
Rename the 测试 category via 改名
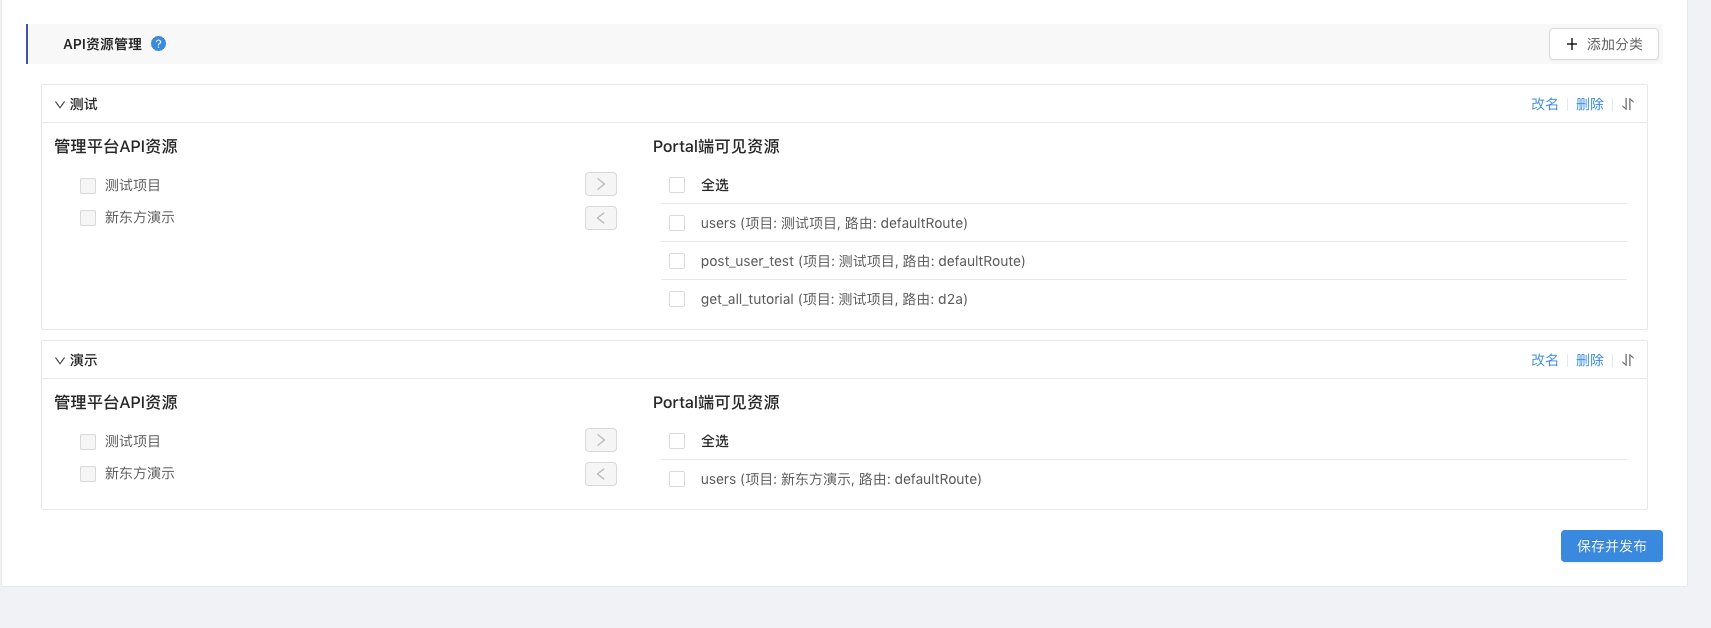1544,104
